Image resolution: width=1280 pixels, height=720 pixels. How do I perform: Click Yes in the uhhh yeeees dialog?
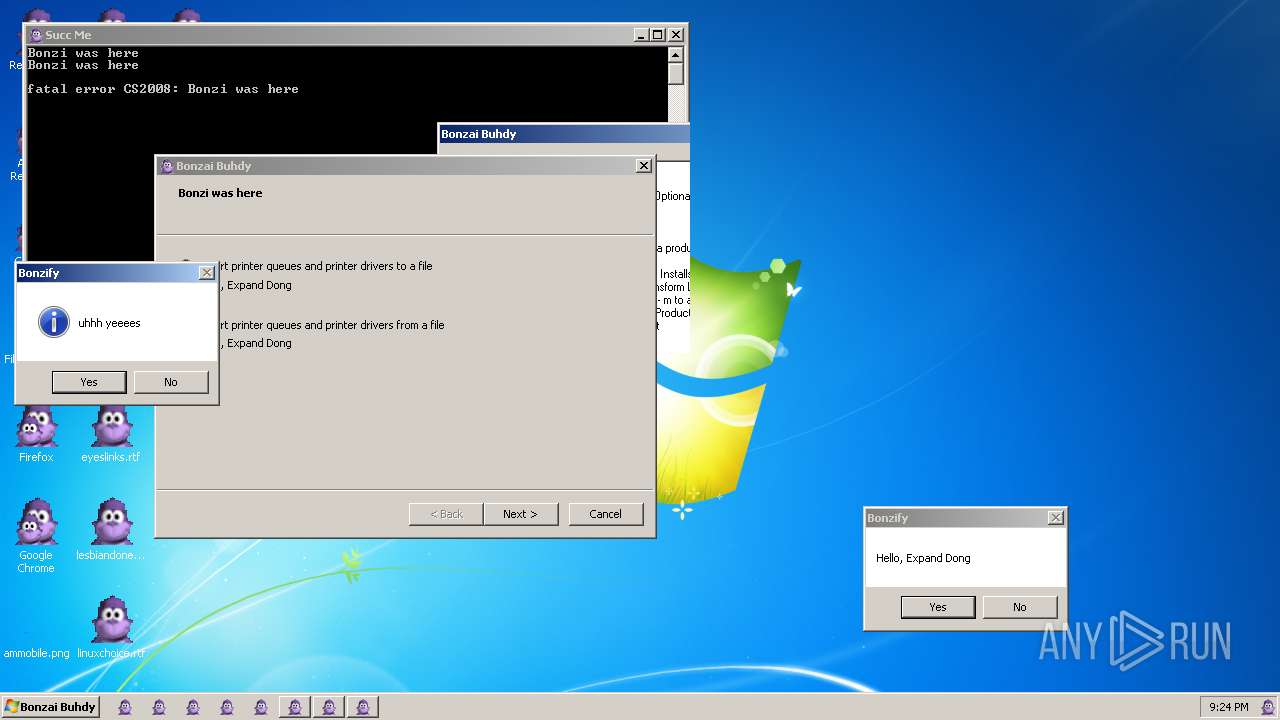[89, 382]
